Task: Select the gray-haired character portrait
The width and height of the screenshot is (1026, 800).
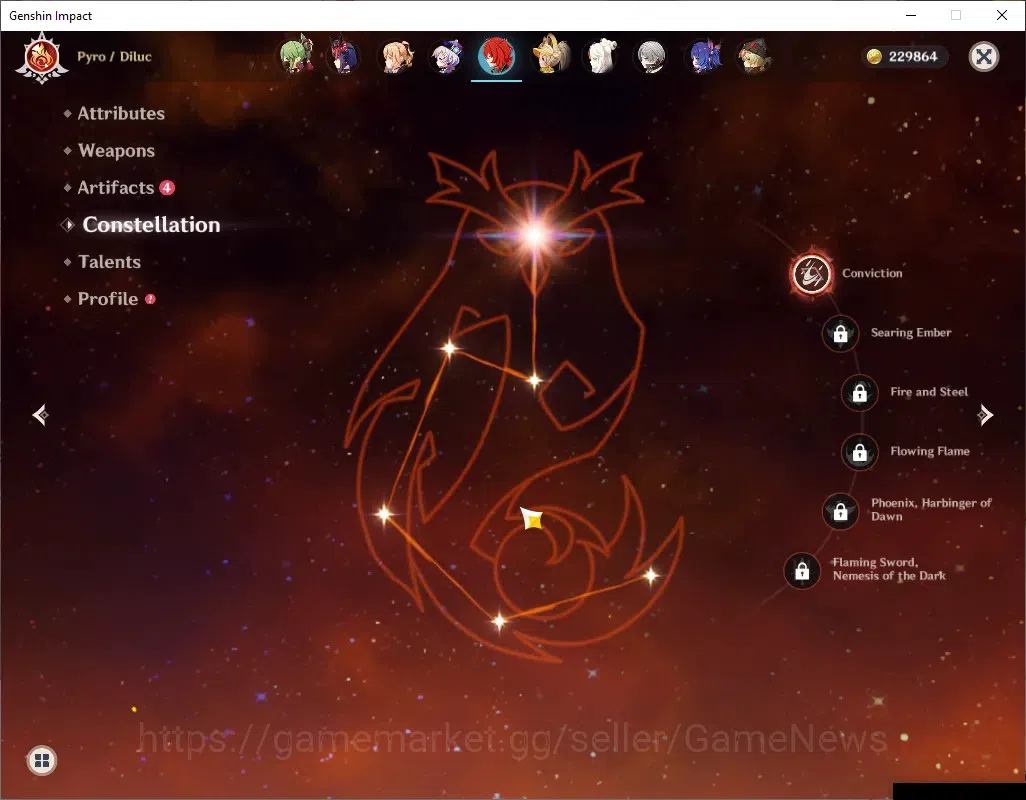Action: tap(651, 56)
